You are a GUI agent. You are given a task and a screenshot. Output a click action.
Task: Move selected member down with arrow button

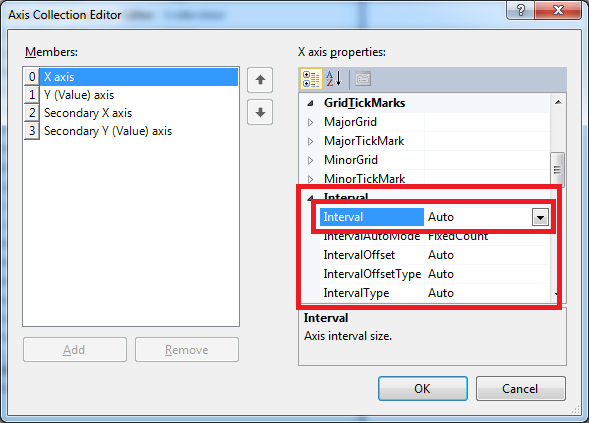[260, 112]
